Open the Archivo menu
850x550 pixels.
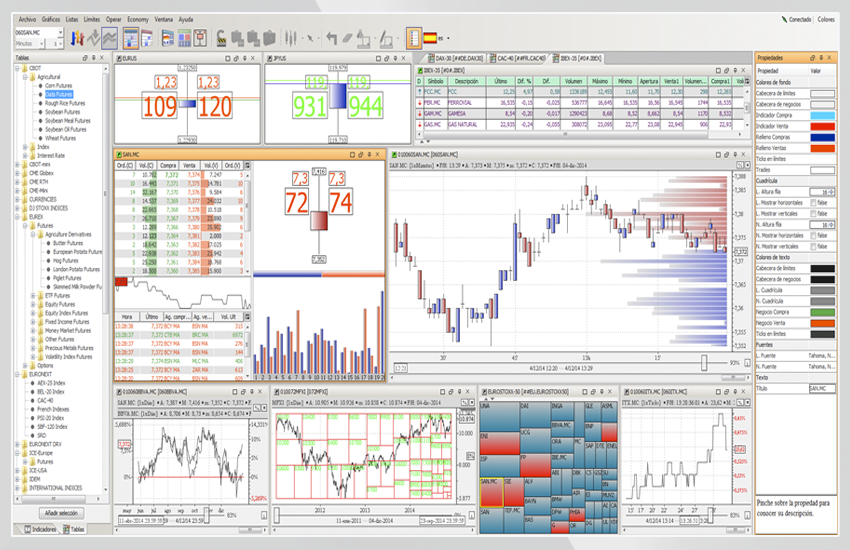click(27, 20)
